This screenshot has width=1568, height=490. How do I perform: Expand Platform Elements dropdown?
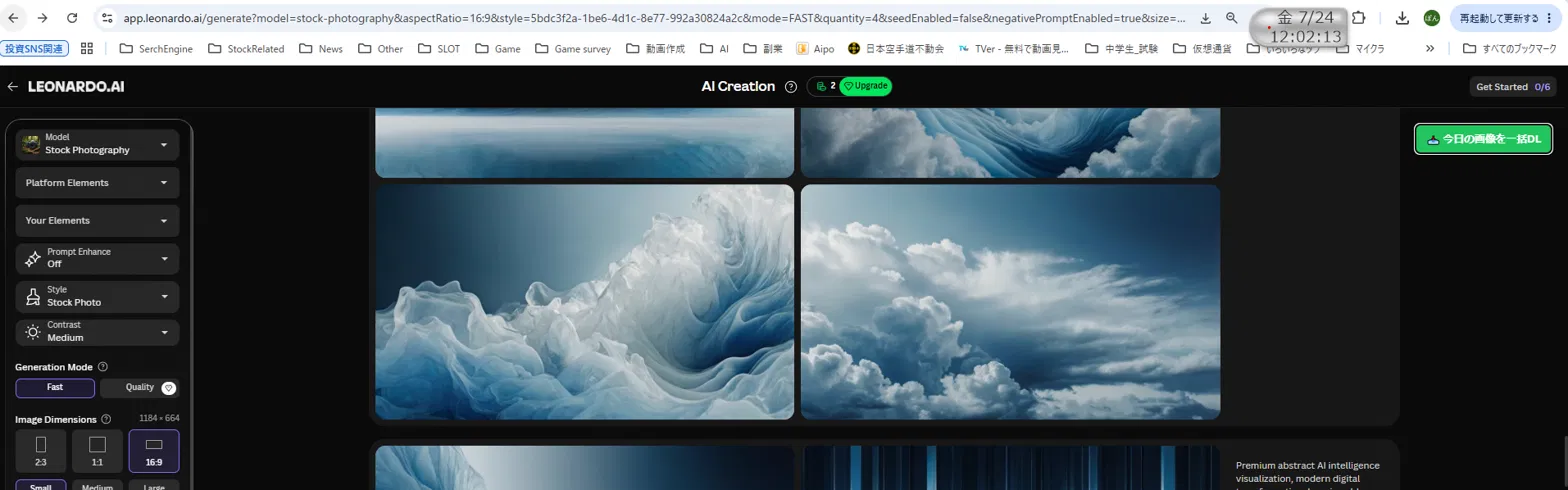tap(98, 183)
